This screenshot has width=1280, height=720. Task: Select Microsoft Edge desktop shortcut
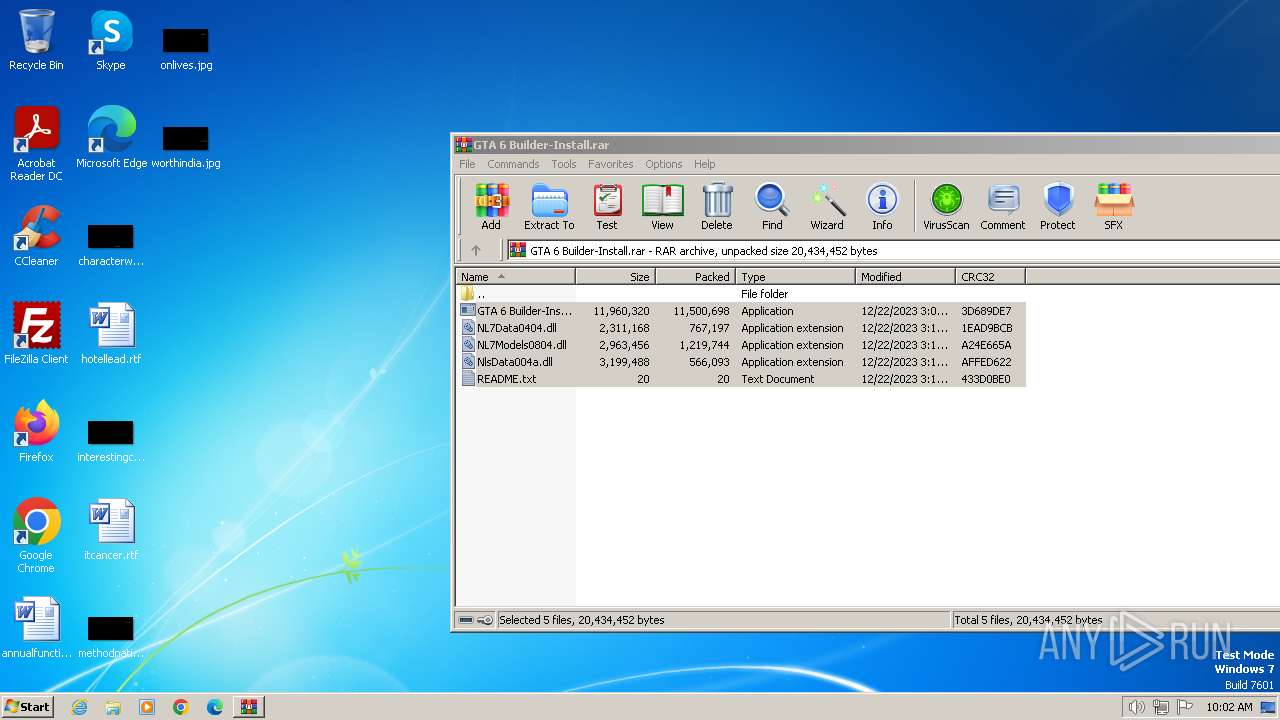(x=111, y=138)
